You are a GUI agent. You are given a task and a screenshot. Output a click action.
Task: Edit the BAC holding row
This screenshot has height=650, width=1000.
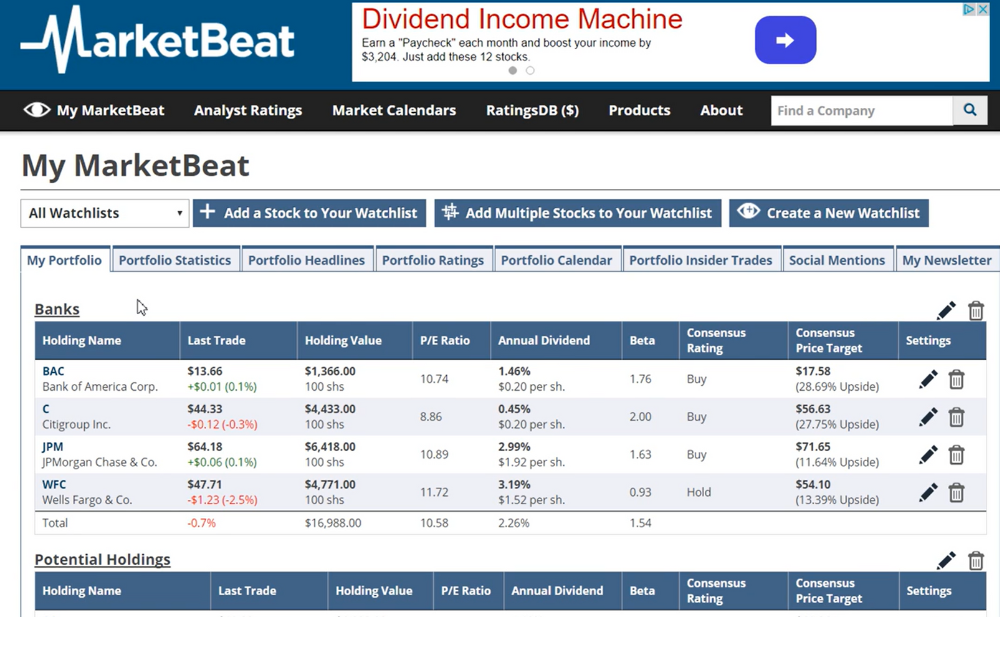(x=928, y=379)
